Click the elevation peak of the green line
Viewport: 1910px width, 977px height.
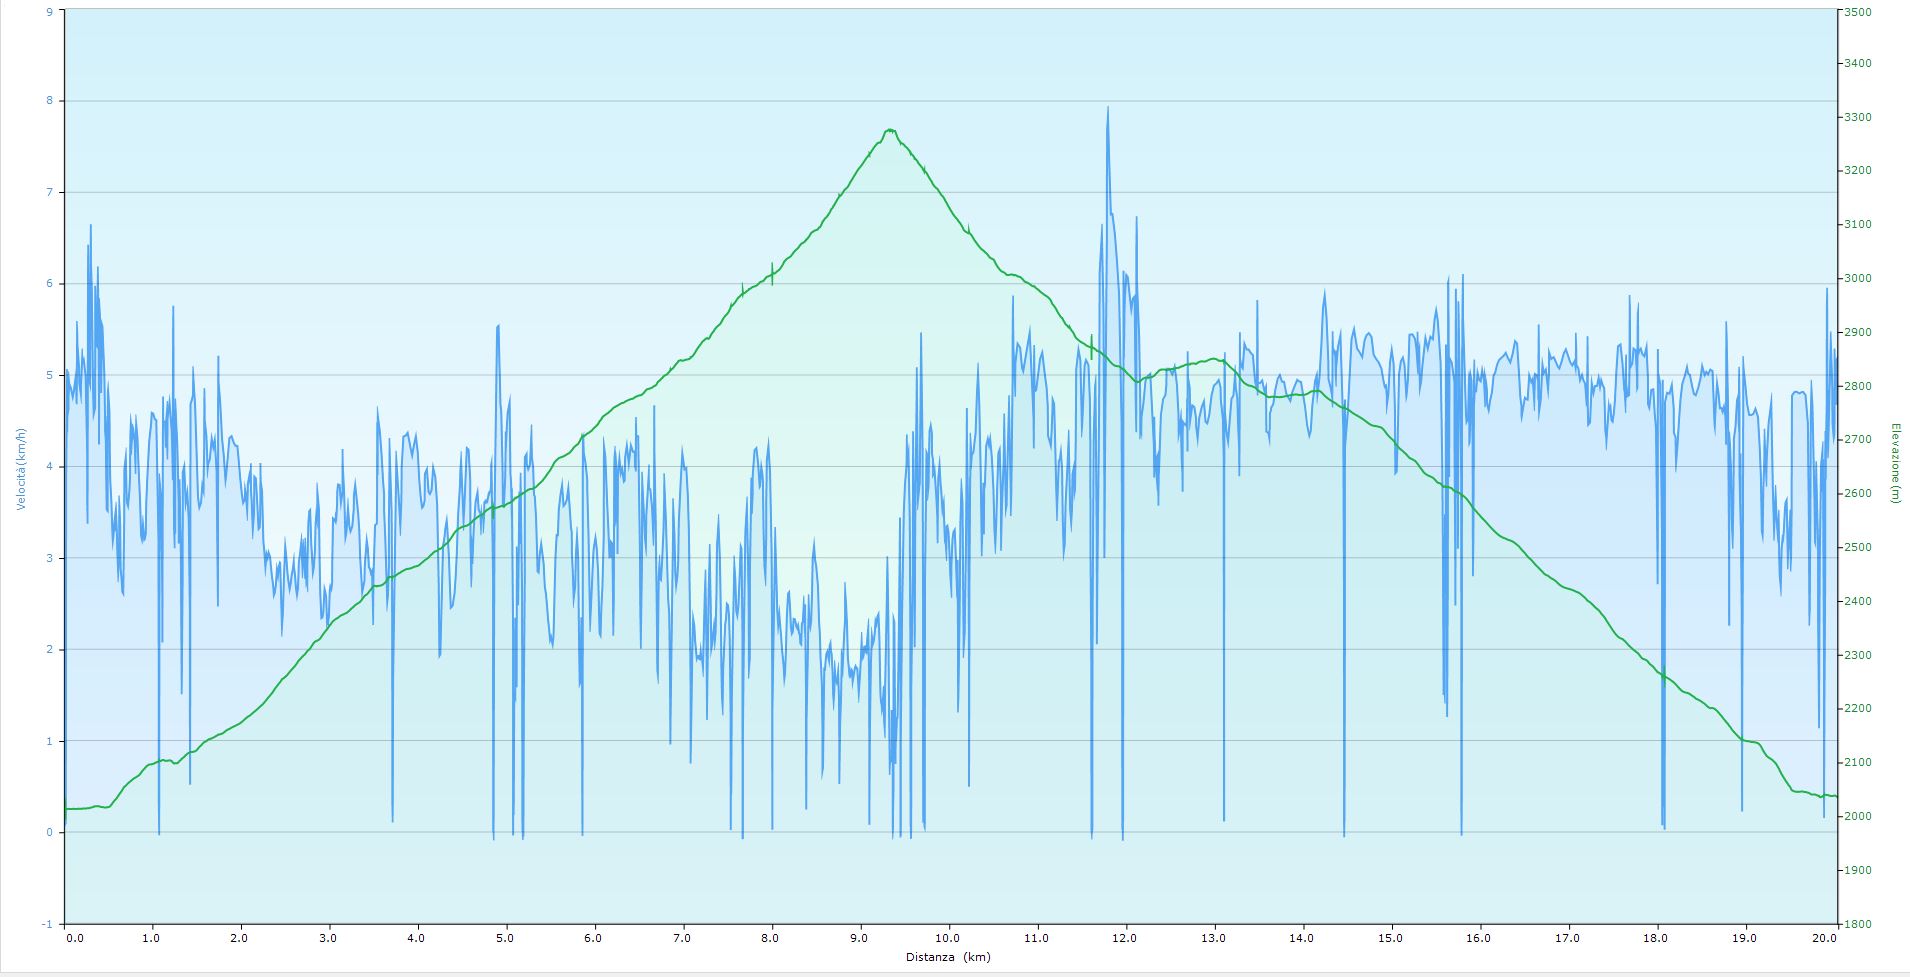[889, 130]
